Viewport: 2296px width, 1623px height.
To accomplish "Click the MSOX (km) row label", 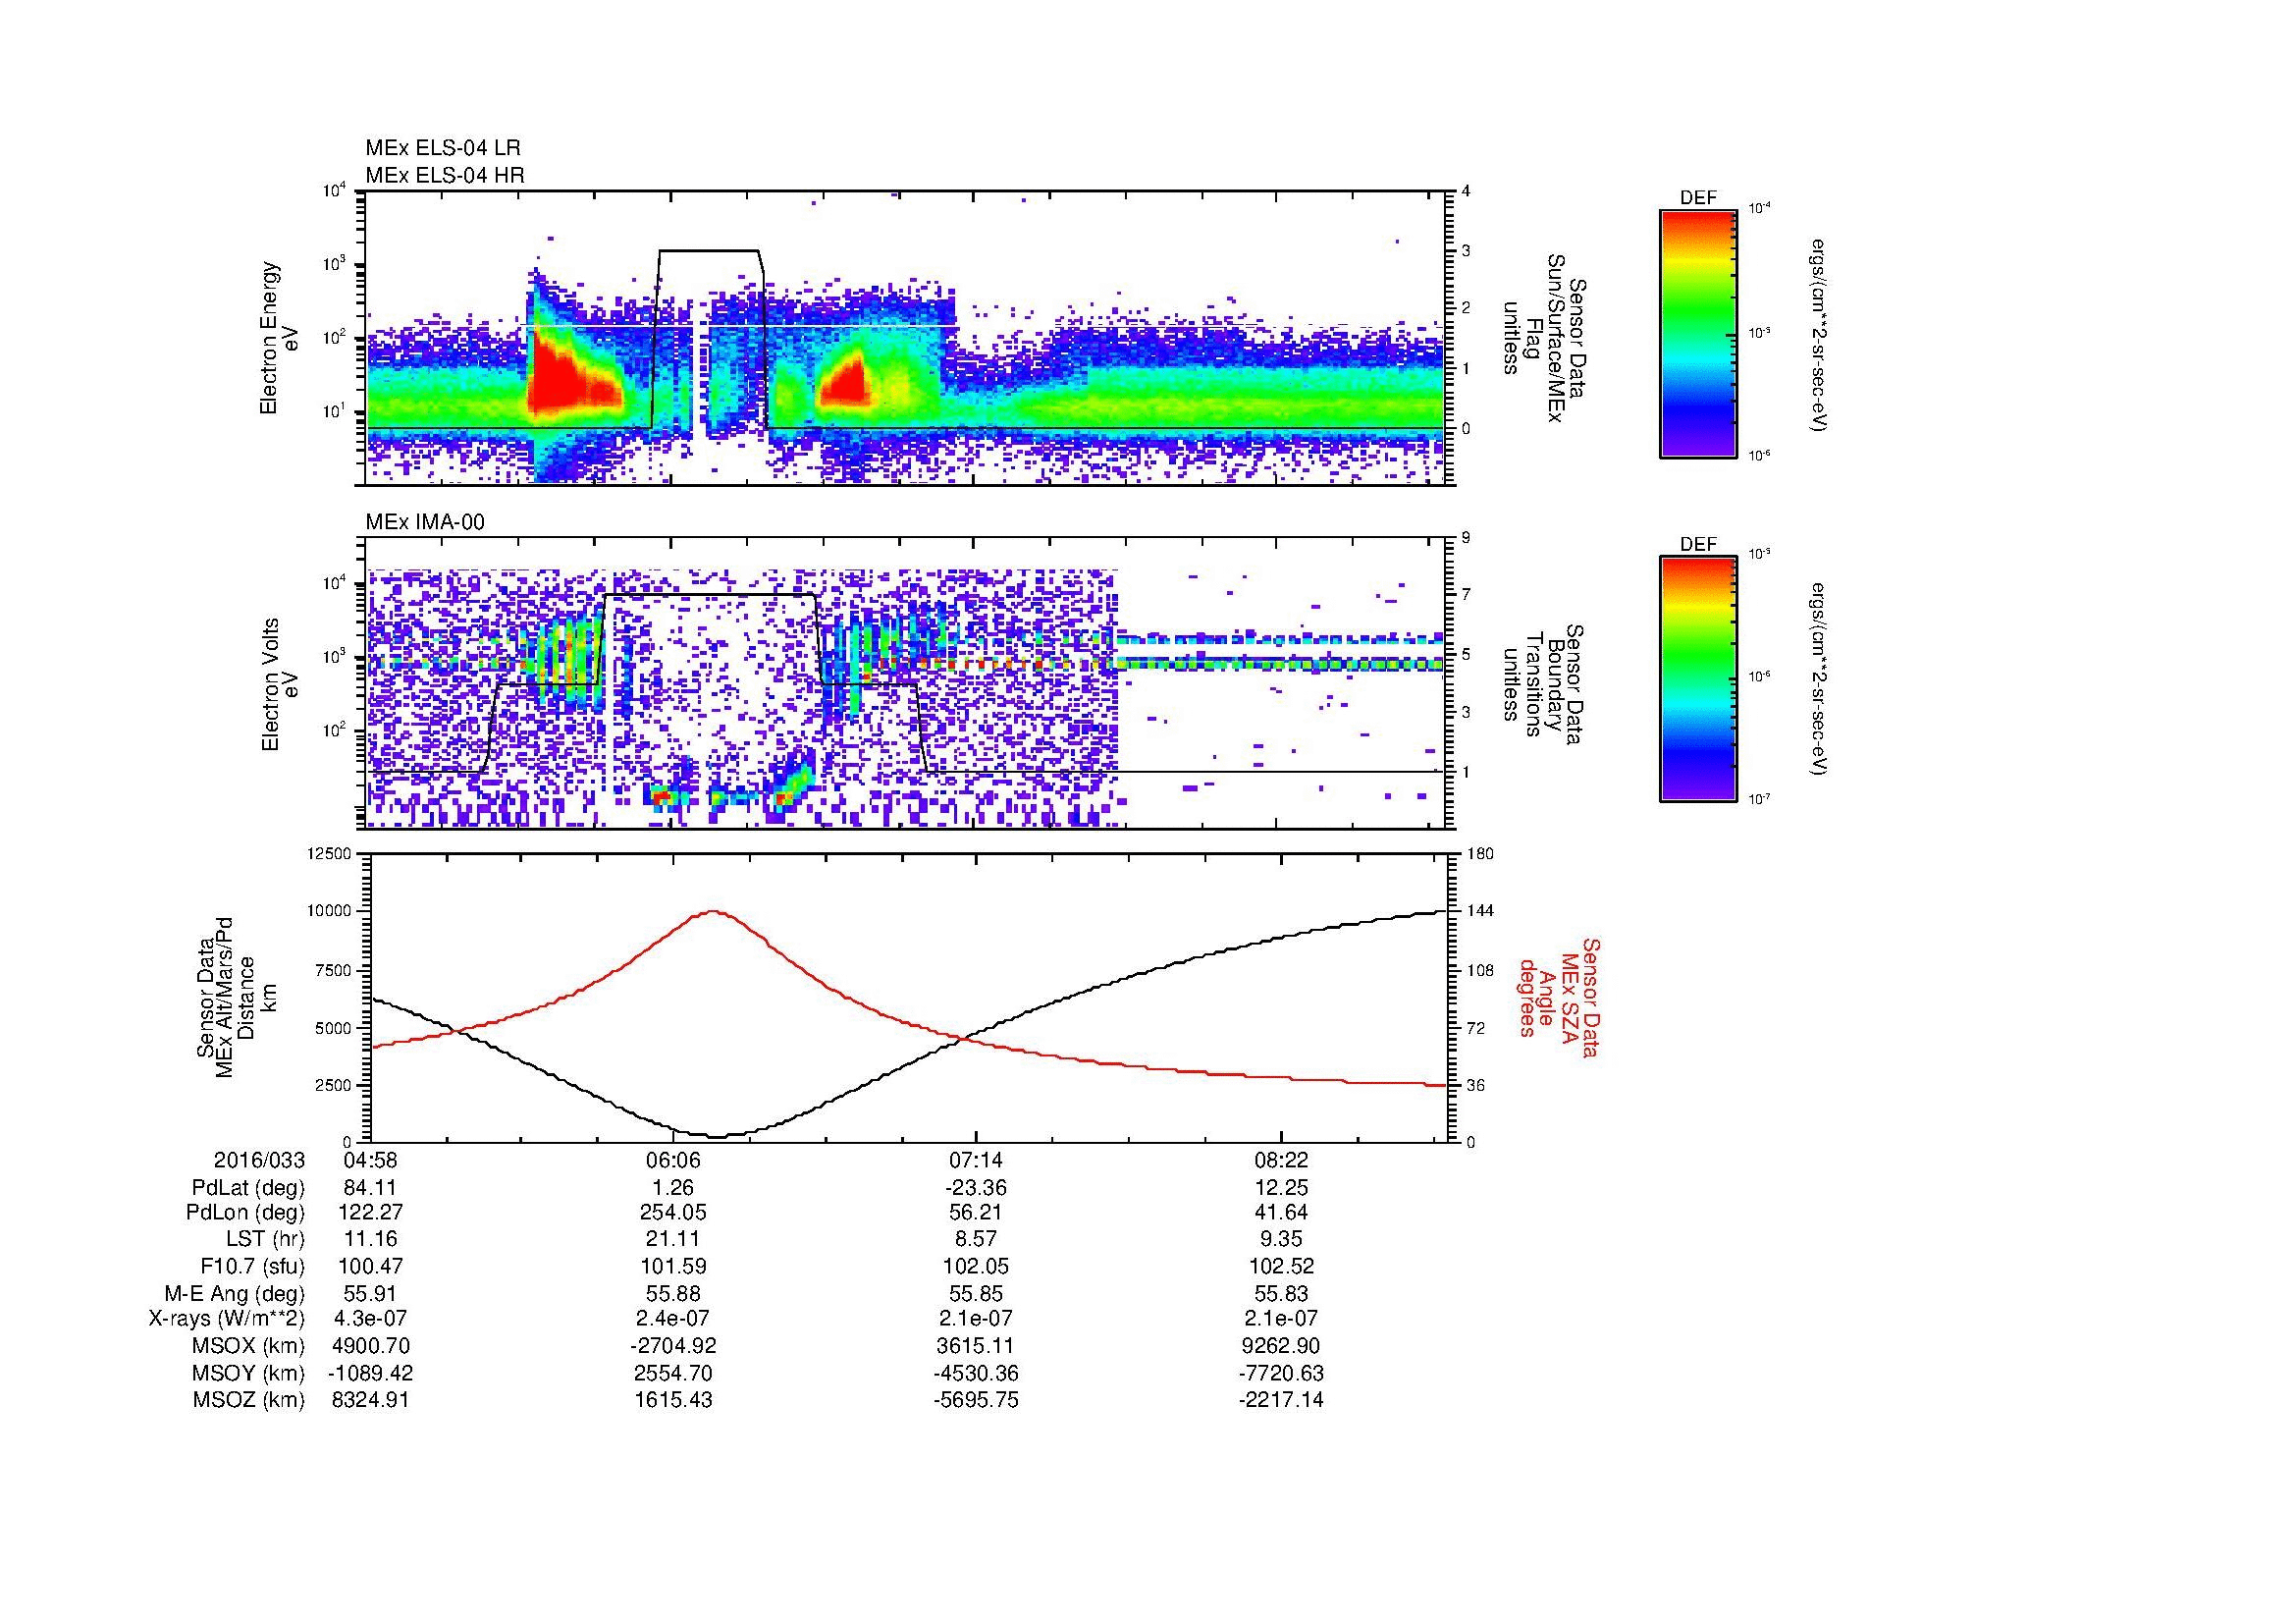I will [x=248, y=1346].
